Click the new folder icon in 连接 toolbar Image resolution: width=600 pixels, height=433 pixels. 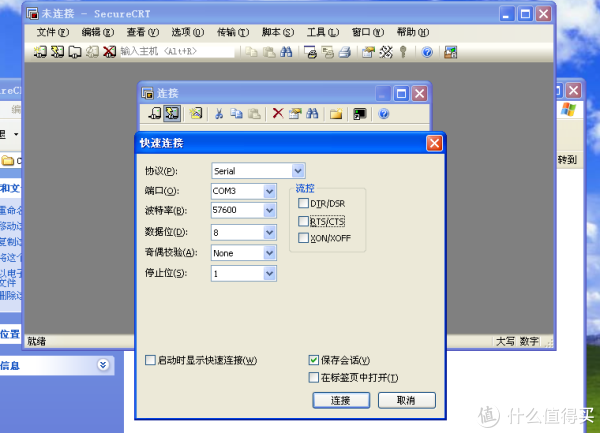(x=337, y=114)
